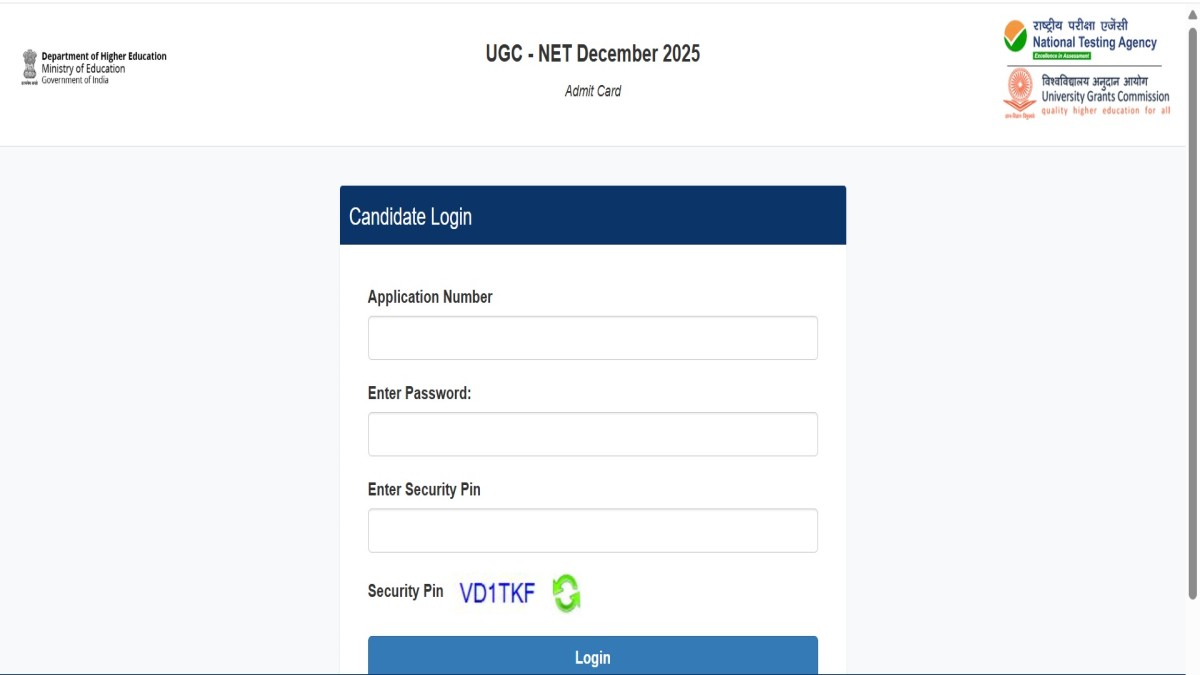
Task: Click the National Testing Agency checkmark logo
Action: point(1015,37)
